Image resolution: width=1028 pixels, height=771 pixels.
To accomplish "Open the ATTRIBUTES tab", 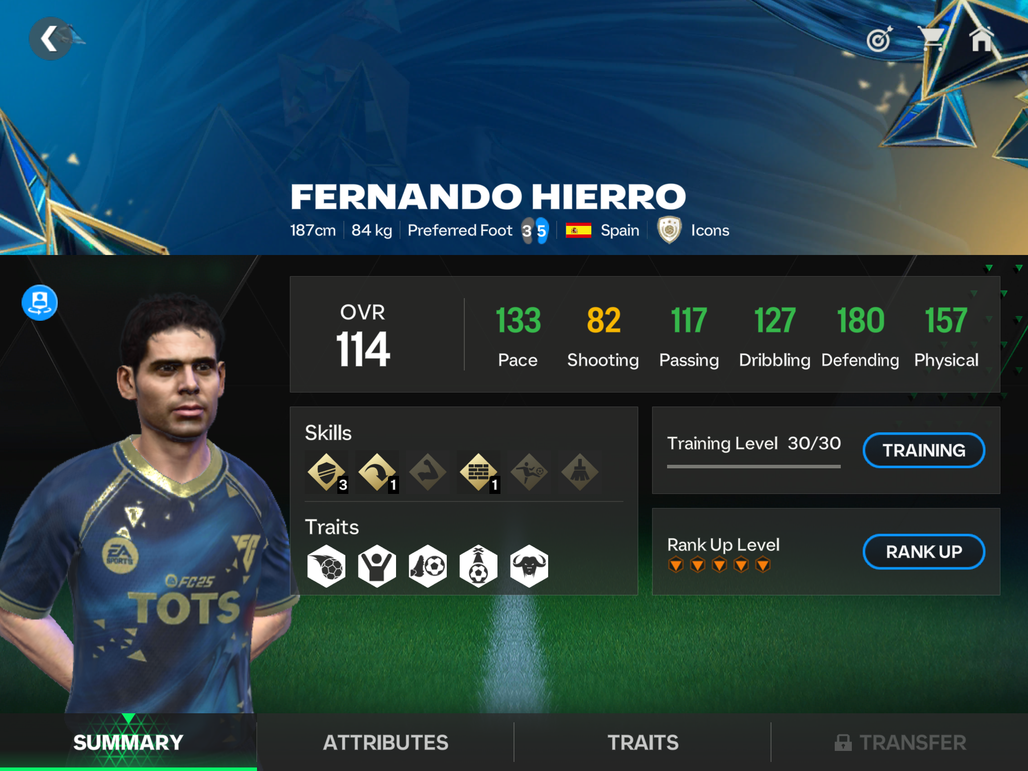I will coord(386,742).
